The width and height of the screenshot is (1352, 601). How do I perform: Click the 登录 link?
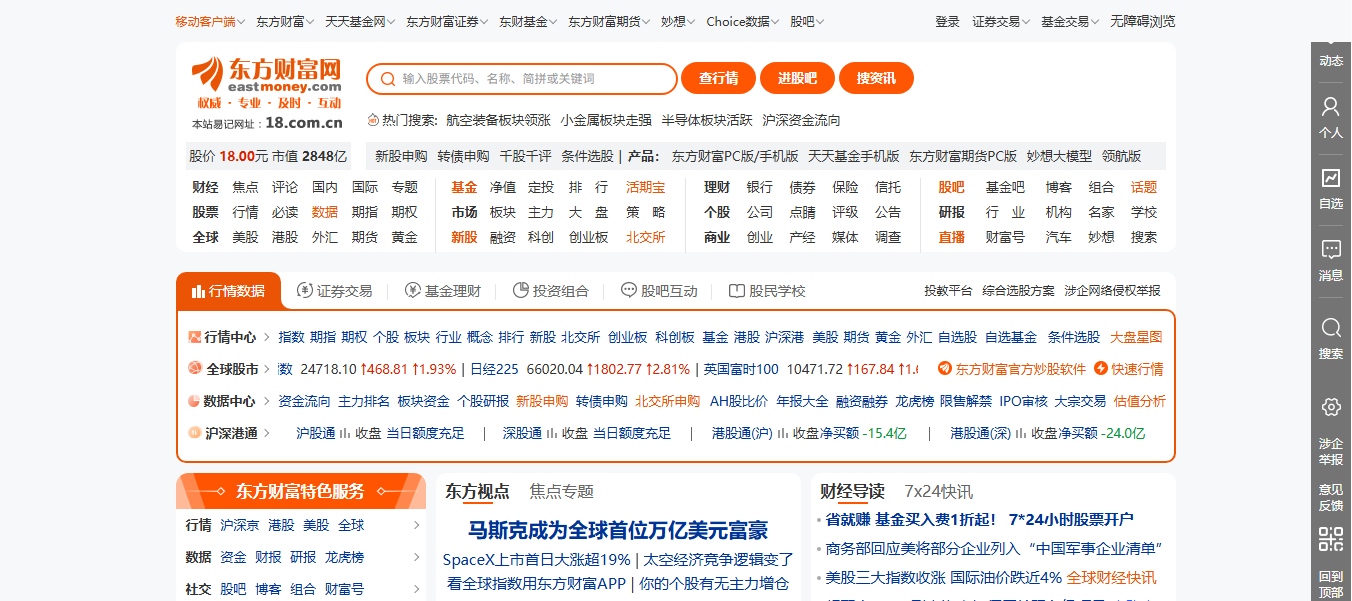coord(948,21)
